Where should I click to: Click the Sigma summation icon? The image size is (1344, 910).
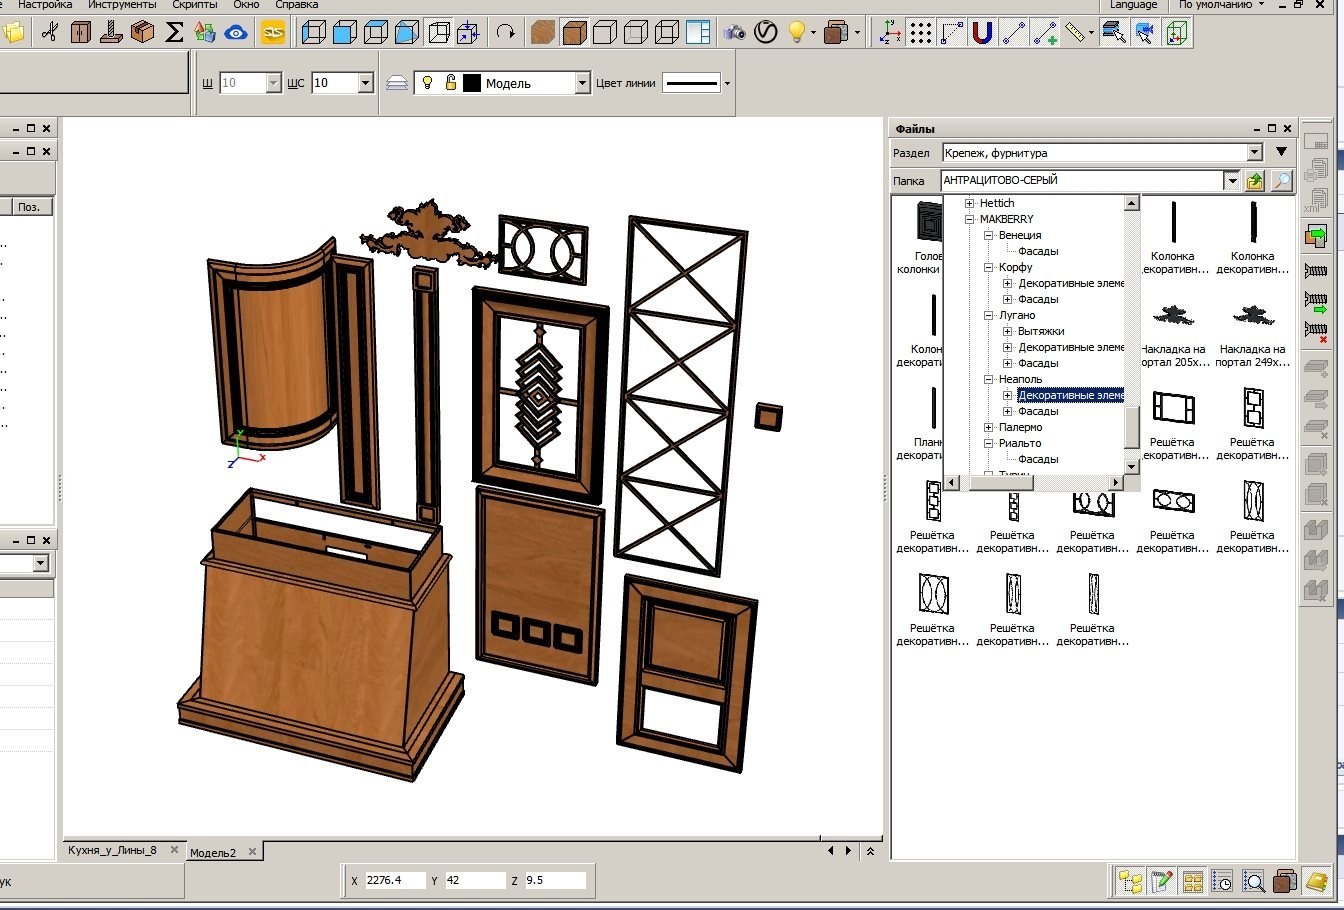coord(174,33)
